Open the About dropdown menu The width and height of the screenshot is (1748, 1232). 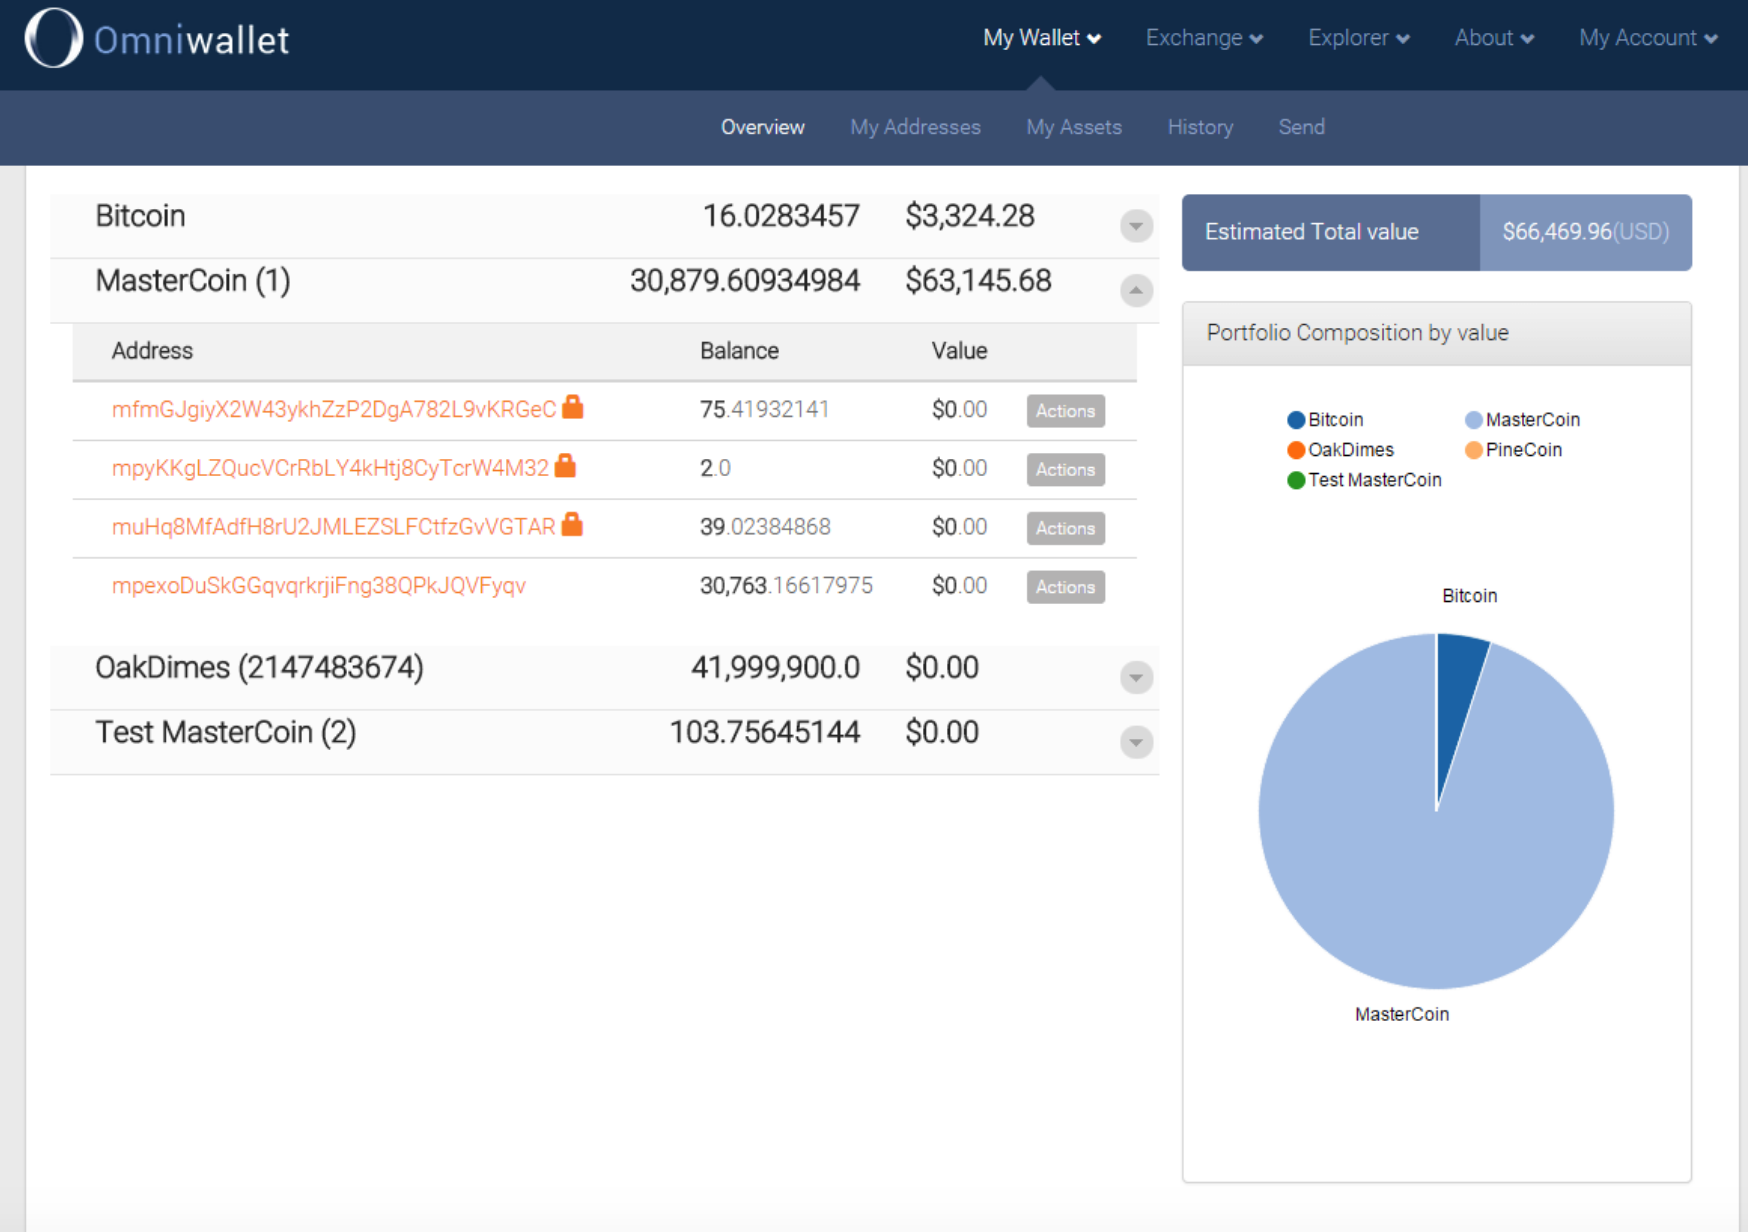point(1494,38)
